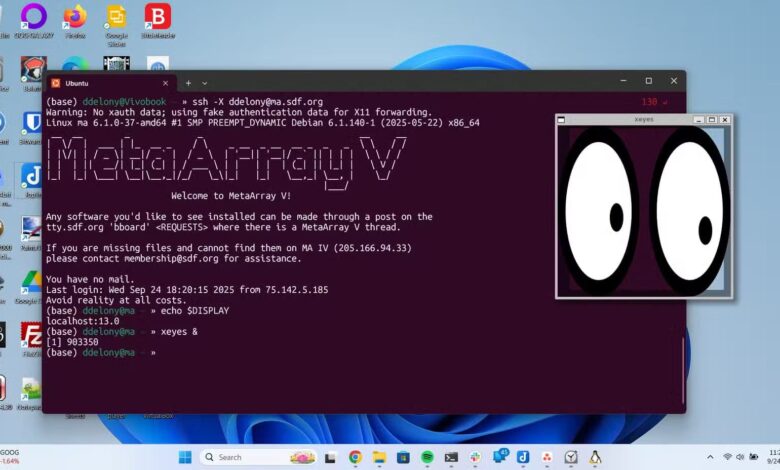Click the GOOG stock widget on taskbar
Image resolution: width=780 pixels, height=470 pixels.
click(x=10, y=457)
